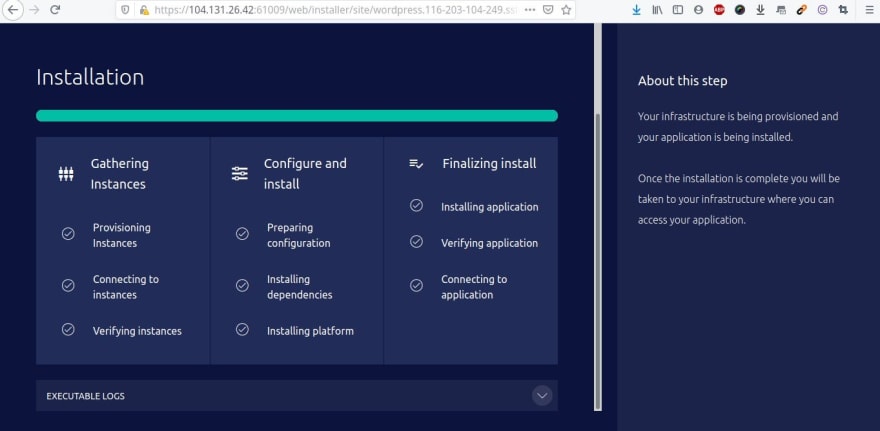Click the Connecting to instances step text
The width and height of the screenshot is (880, 431).
pos(126,287)
